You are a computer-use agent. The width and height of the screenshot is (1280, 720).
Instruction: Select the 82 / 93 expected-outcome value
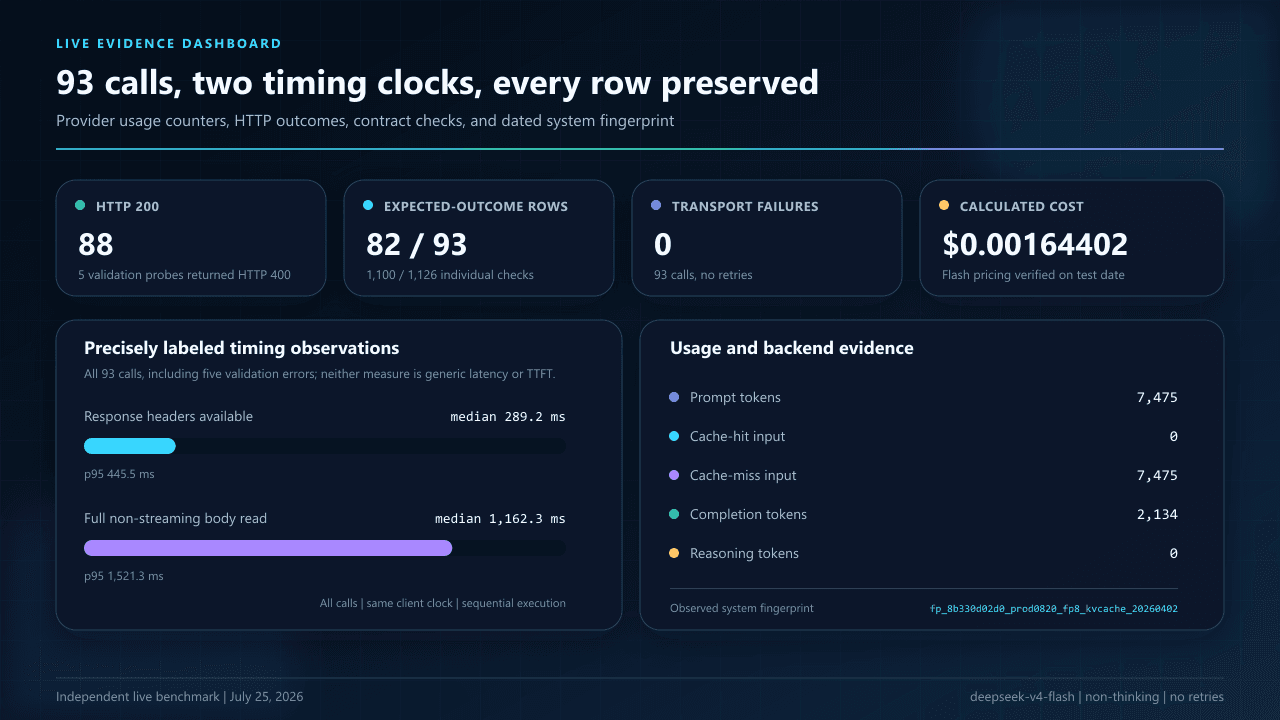(x=415, y=244)
